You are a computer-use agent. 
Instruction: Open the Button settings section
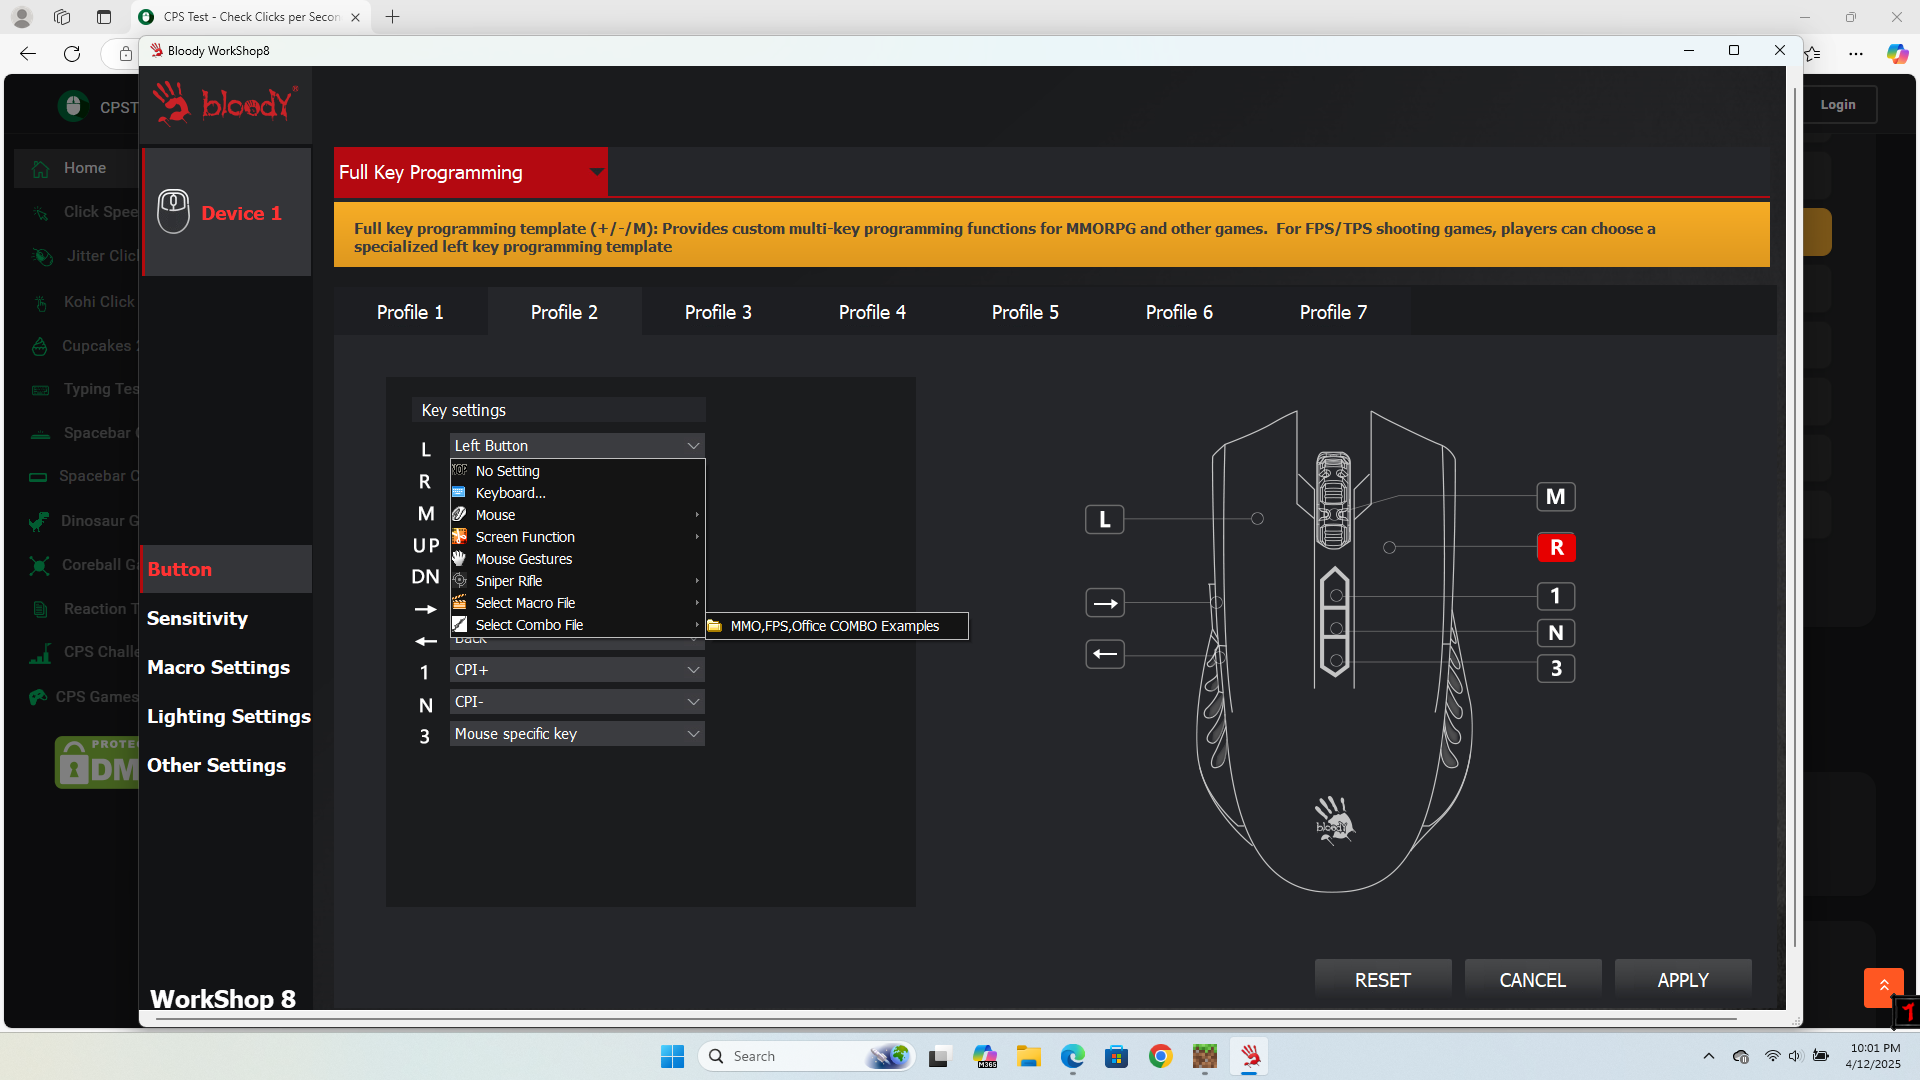point(226,569)
